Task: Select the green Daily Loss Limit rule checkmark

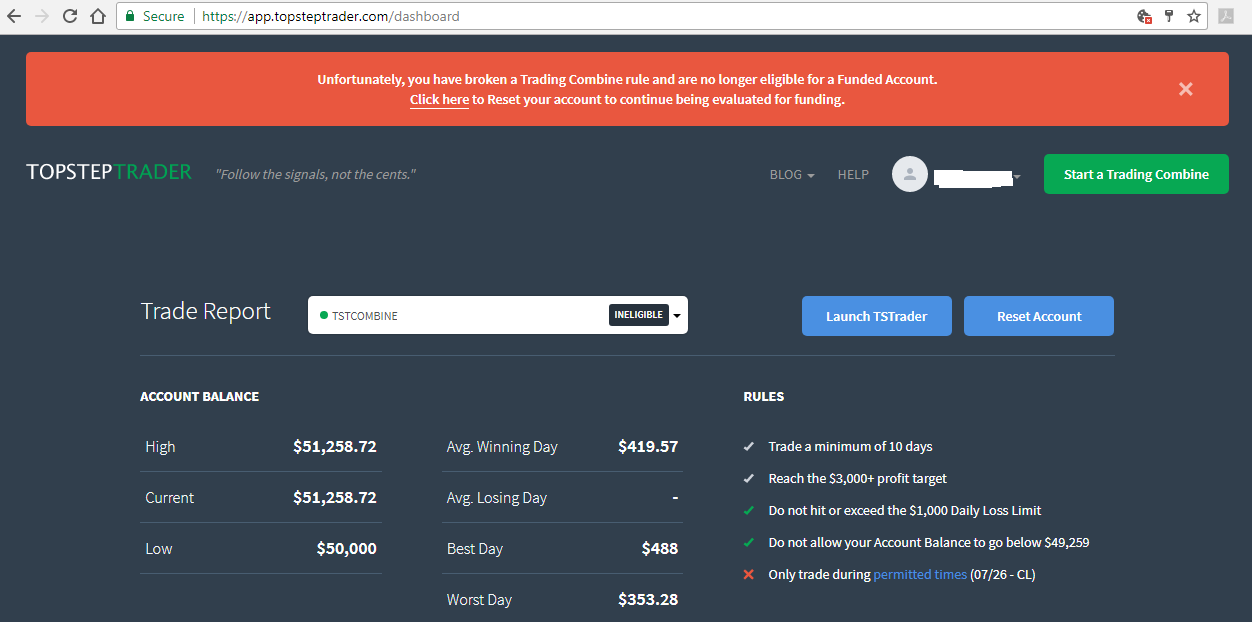Action: [749, 511]
